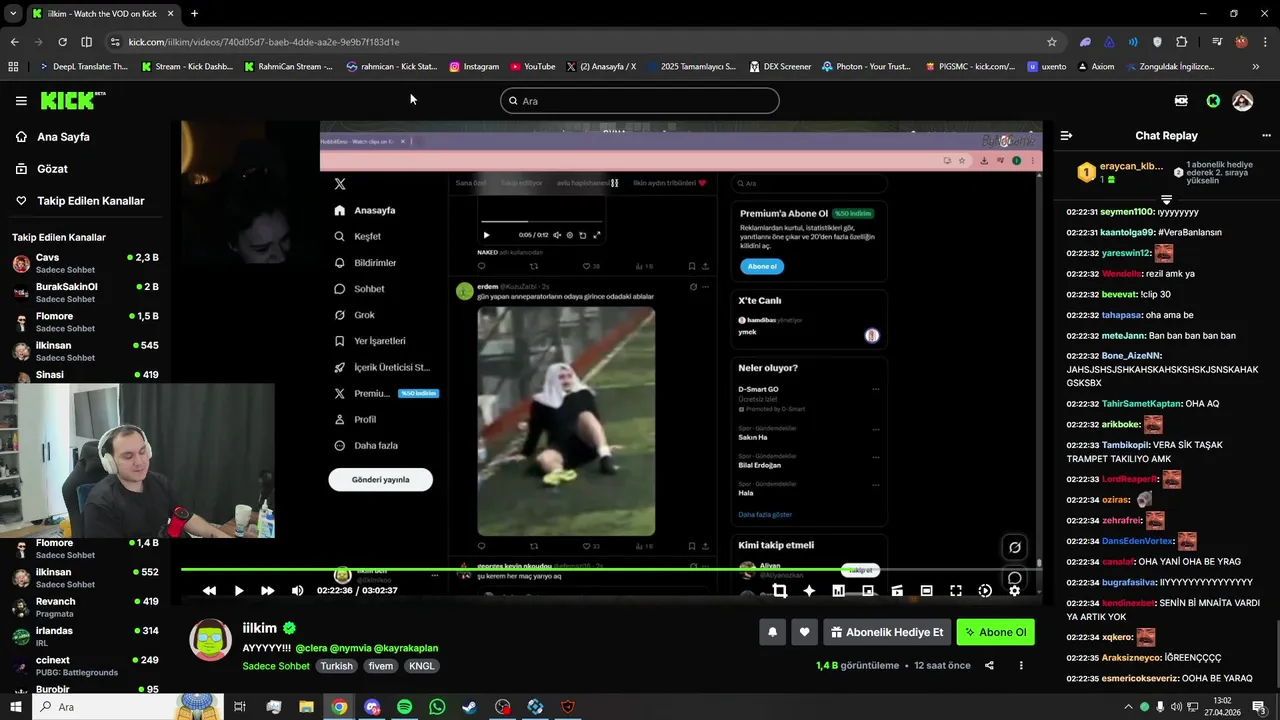The image size is (1280, 720).
Task: Open browser extensions puzzle icon
Action: pyautogui.click(x=1181, y=42)
